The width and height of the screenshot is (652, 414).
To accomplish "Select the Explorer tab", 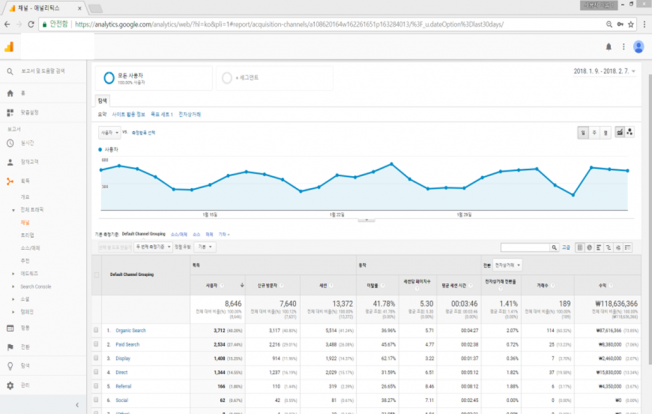I will tap(102, 101).
